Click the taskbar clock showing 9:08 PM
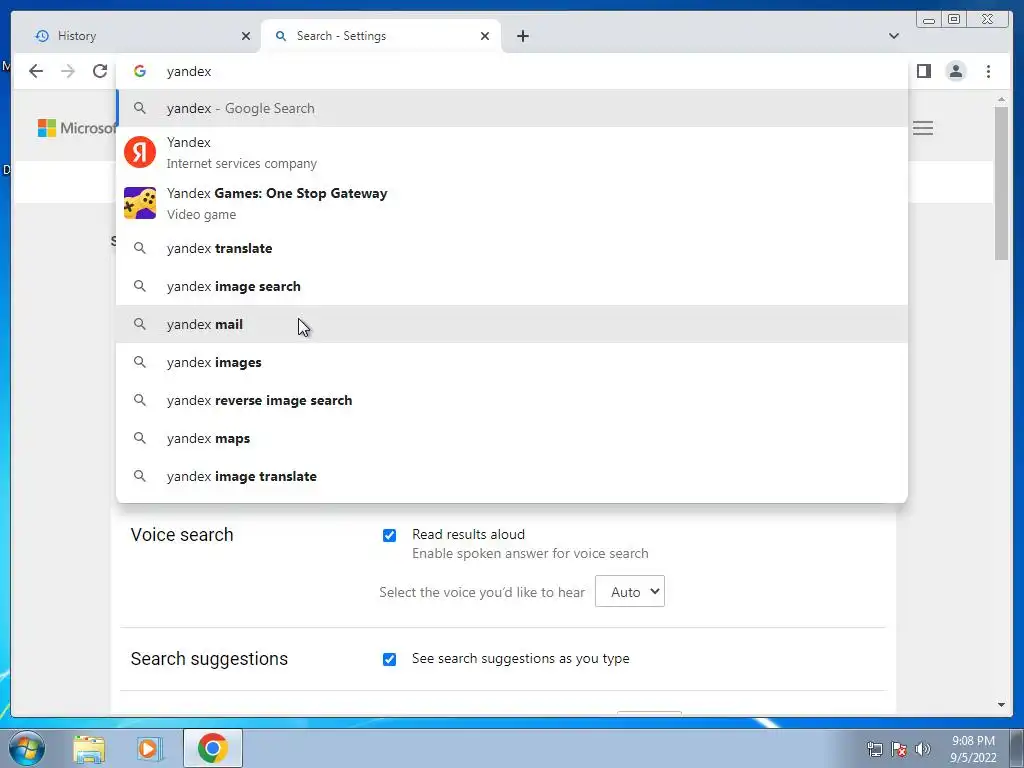 coord(973,749)
